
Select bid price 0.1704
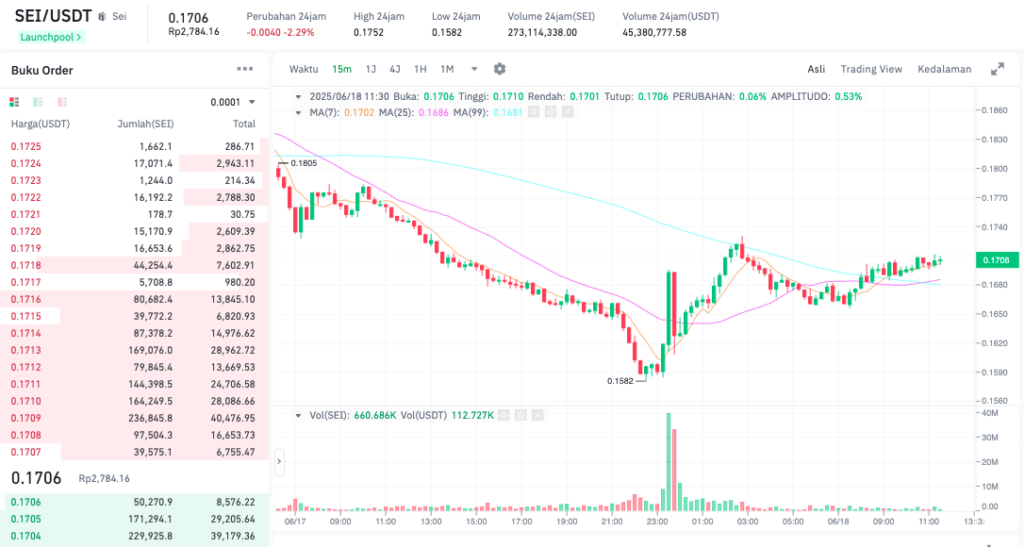(x=26, y=536)
